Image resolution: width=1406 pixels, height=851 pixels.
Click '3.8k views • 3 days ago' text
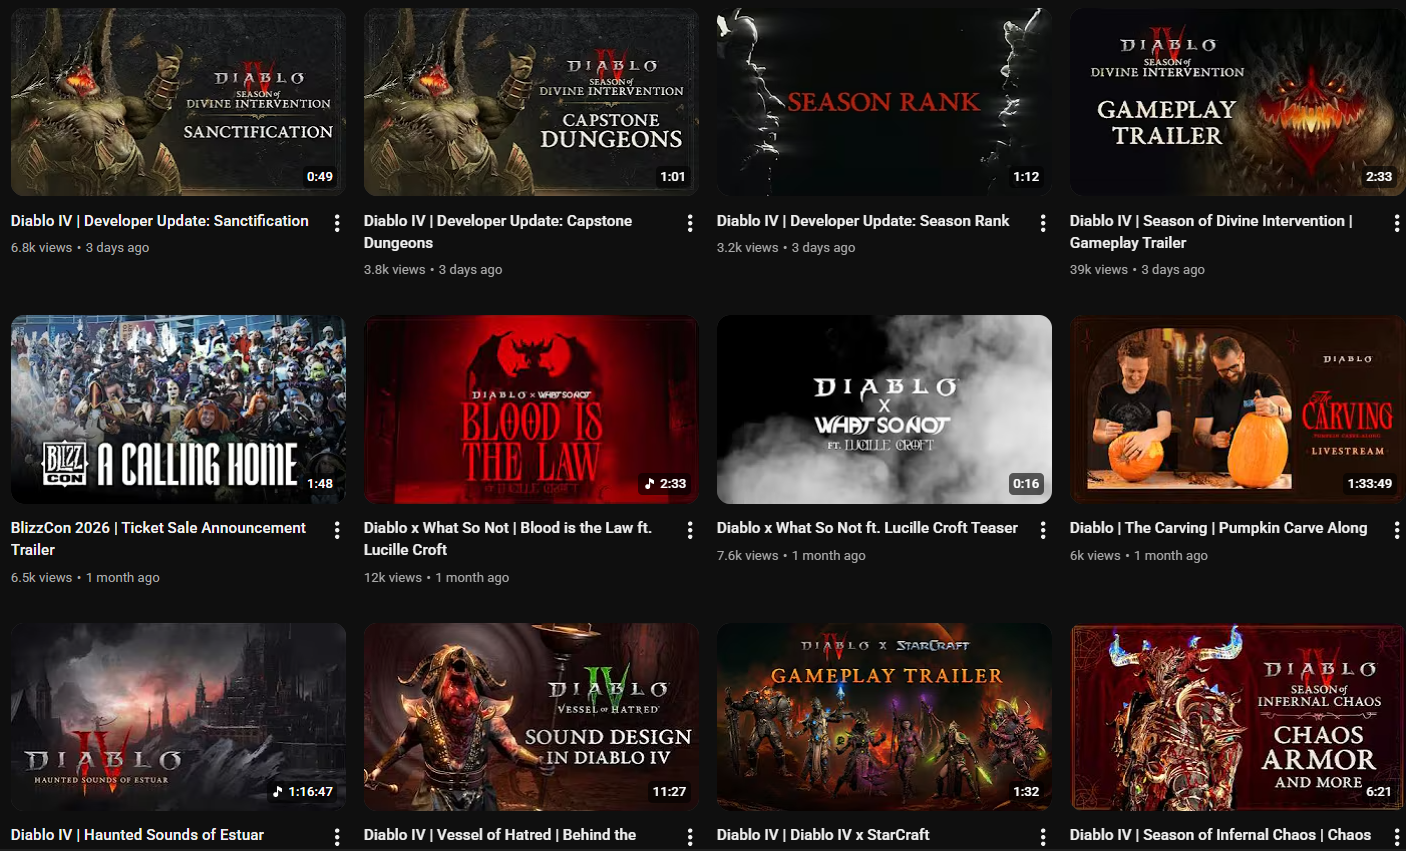[433, 270]
